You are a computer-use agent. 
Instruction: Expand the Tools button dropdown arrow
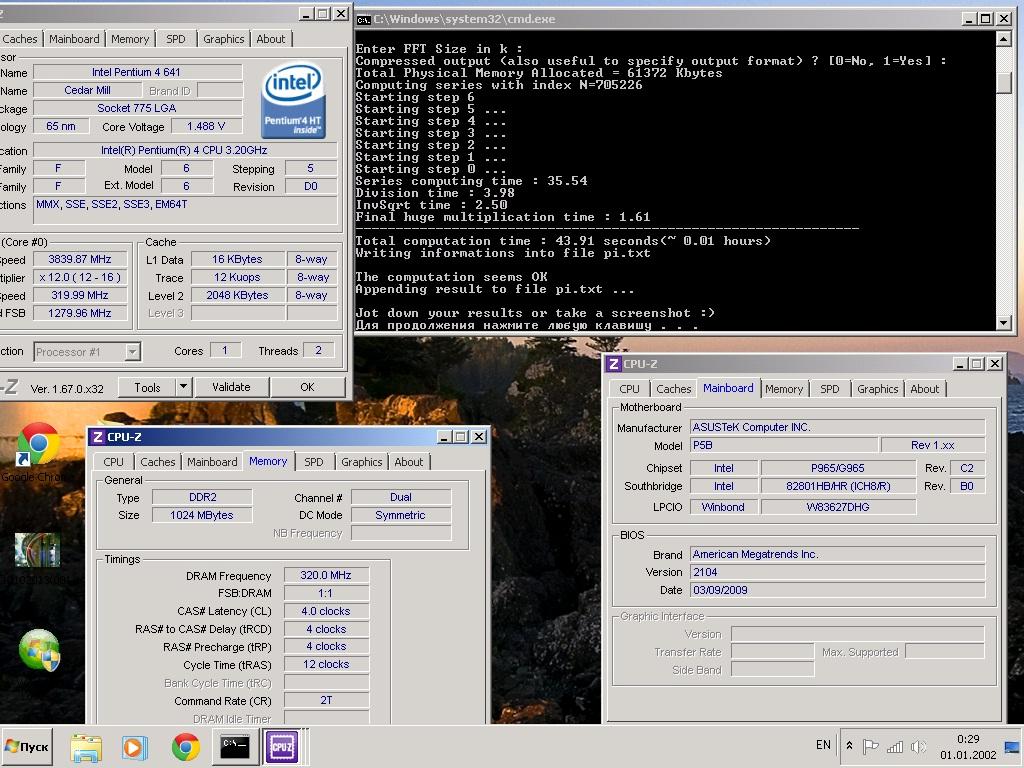coord(184,387)
